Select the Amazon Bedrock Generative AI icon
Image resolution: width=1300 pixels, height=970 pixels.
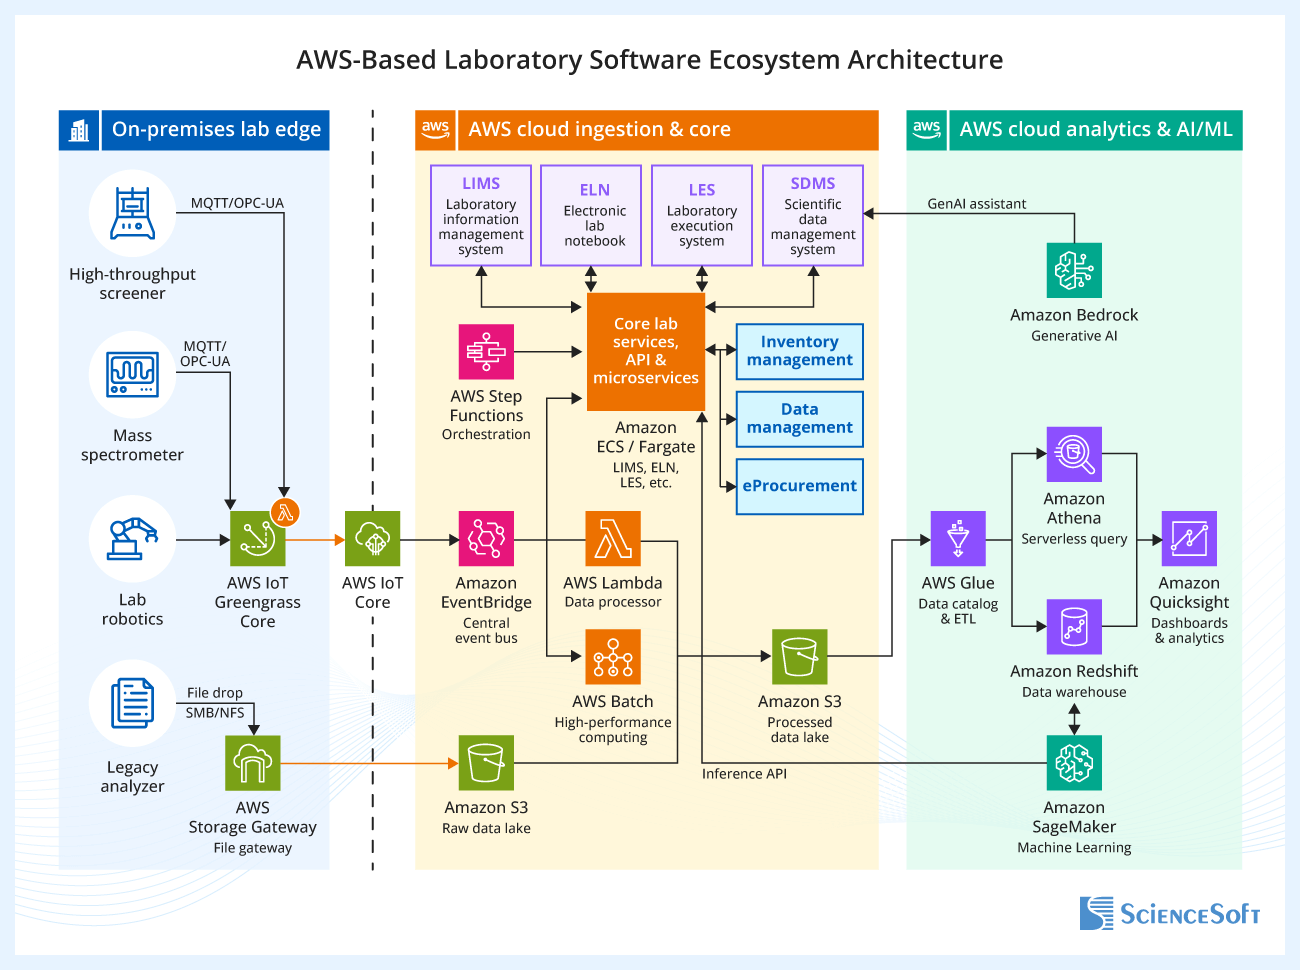coord(1074,269)
